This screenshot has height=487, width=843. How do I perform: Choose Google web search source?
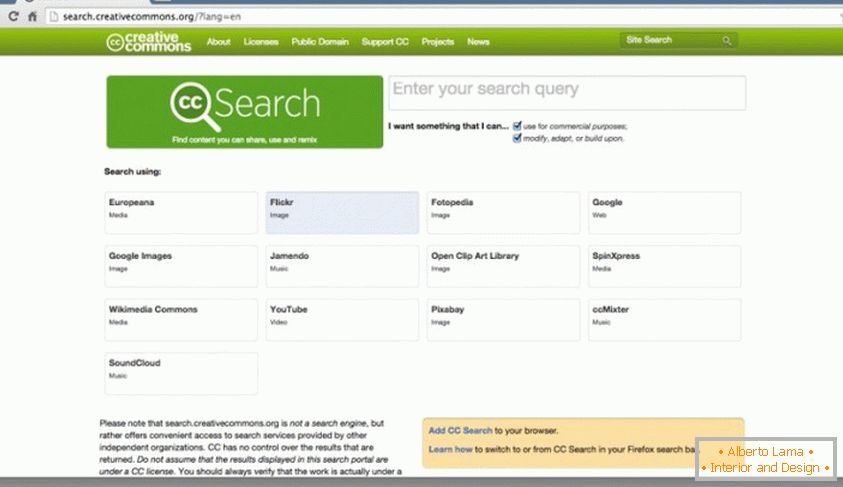[x=665, y=212]
